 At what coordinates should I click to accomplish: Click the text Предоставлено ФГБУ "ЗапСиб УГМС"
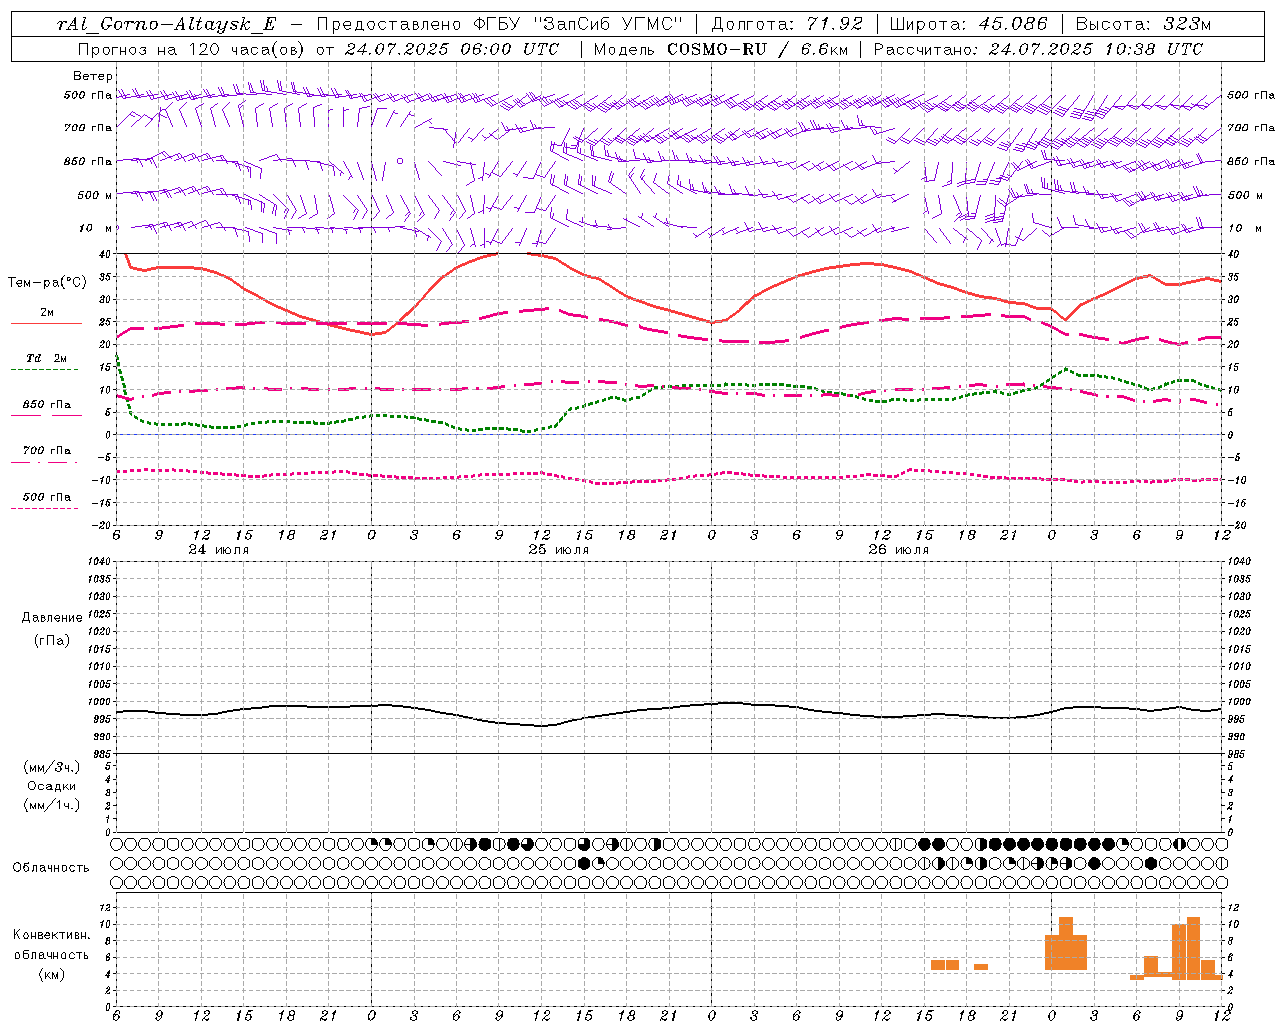point(499,24)
